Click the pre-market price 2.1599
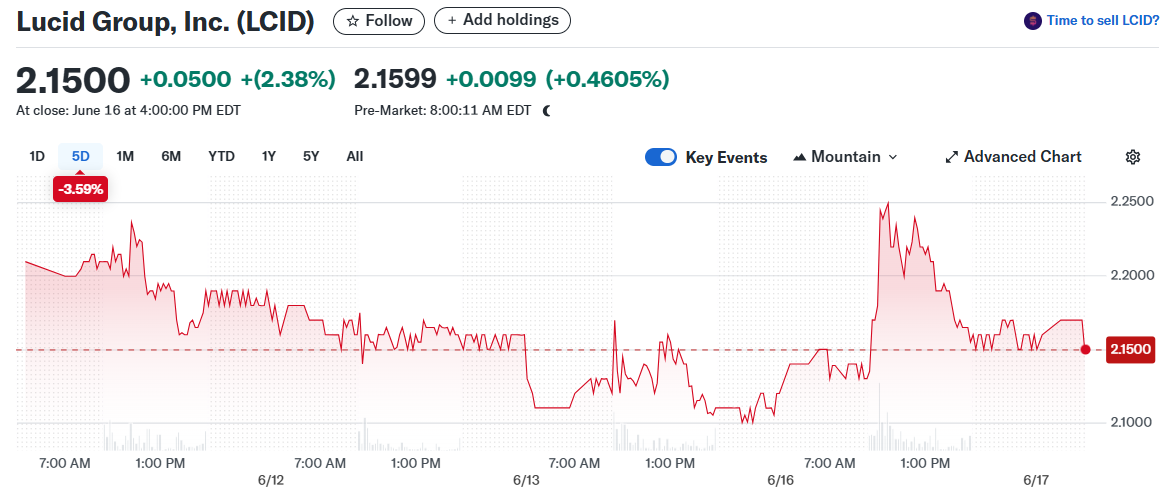 (x=395, y=79)
